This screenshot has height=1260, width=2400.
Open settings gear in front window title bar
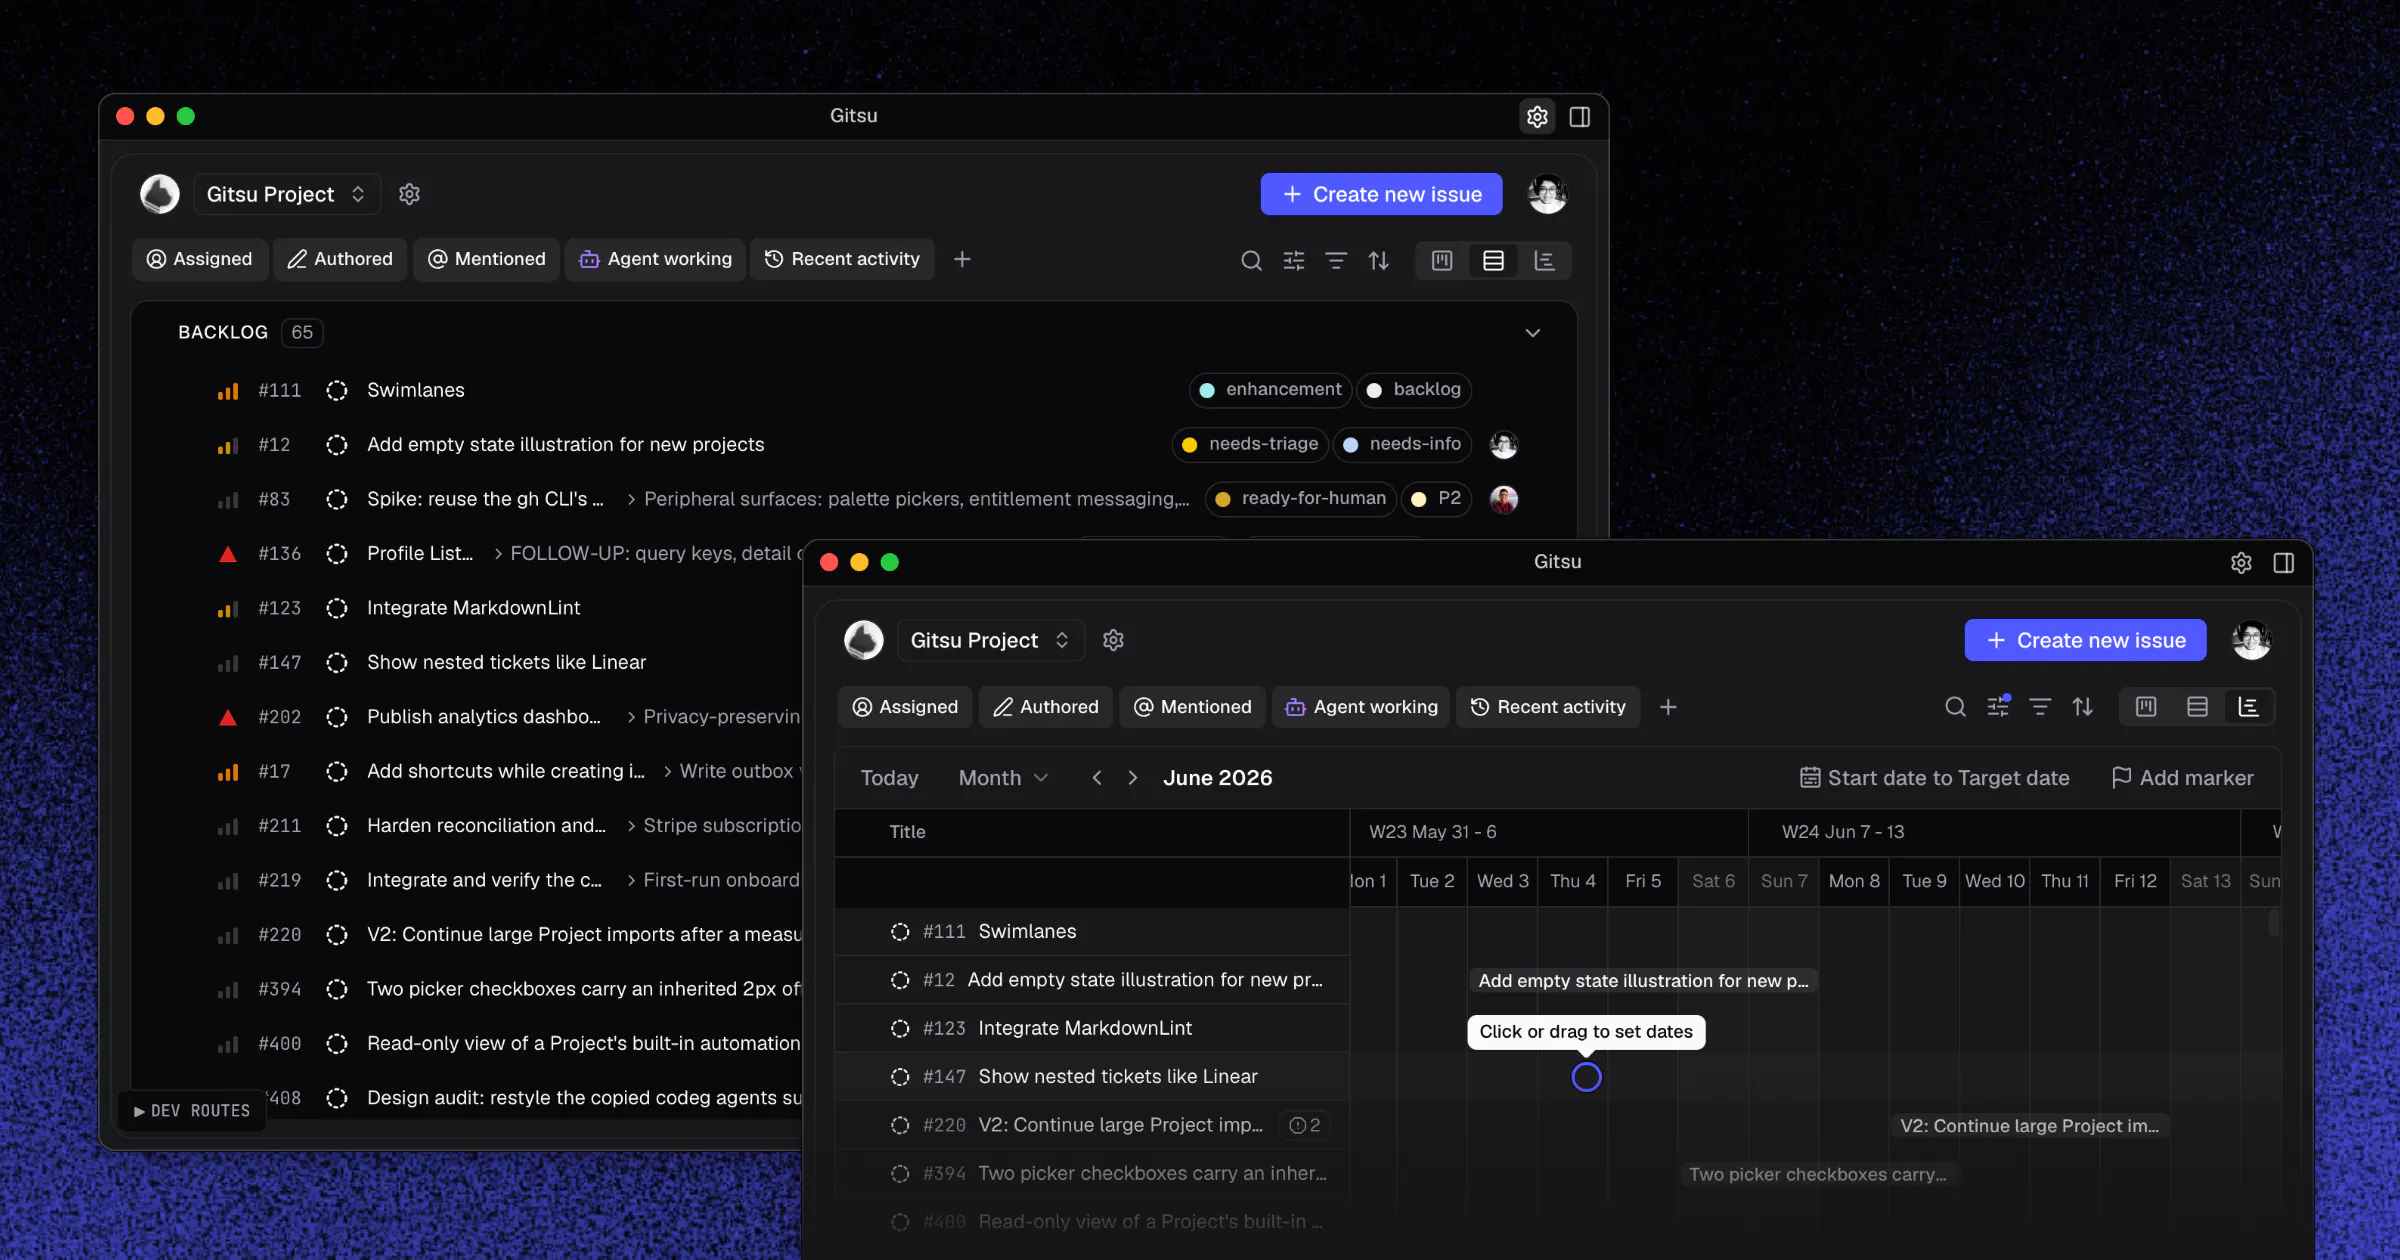(x=2241, y=562)
